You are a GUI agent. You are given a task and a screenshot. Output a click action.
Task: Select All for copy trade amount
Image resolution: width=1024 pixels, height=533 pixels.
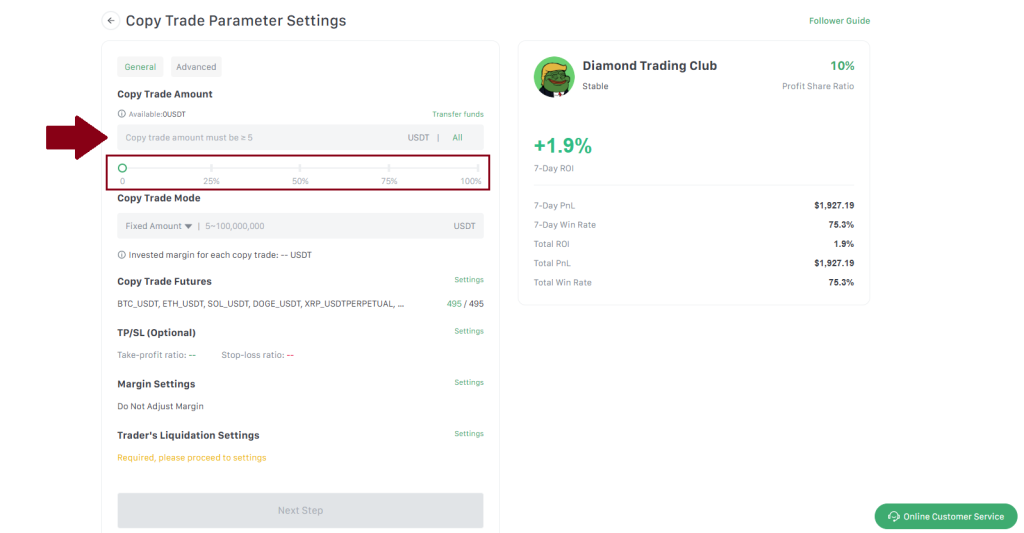[x=457, y=138]
